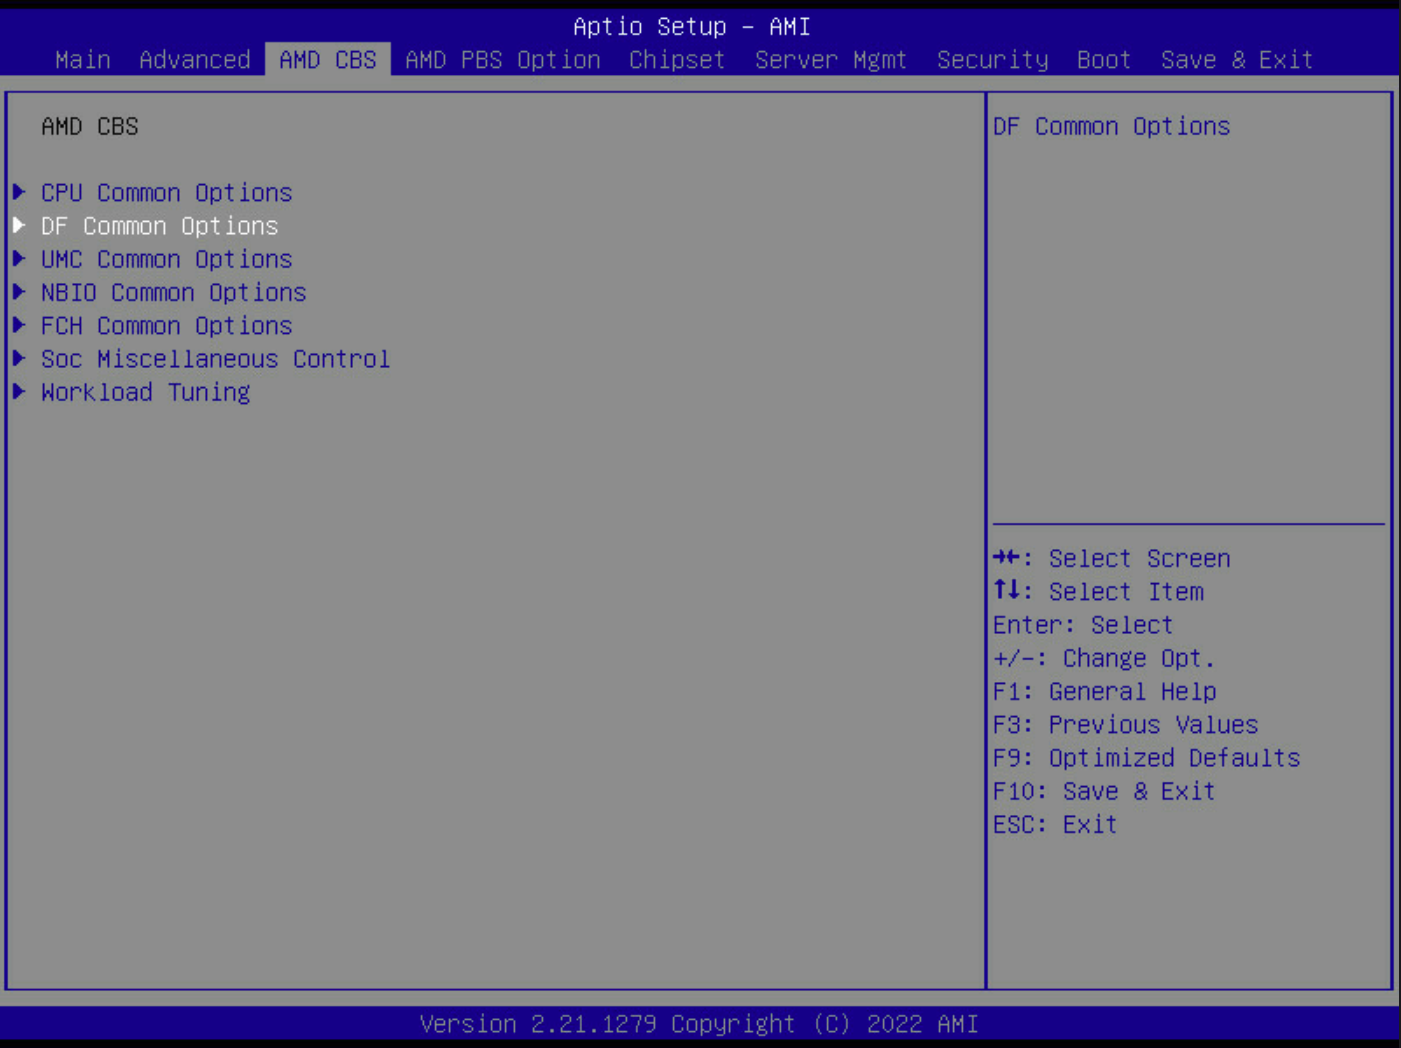
Task: Click ESC: Exit hint
Action: pos(1055,825)
